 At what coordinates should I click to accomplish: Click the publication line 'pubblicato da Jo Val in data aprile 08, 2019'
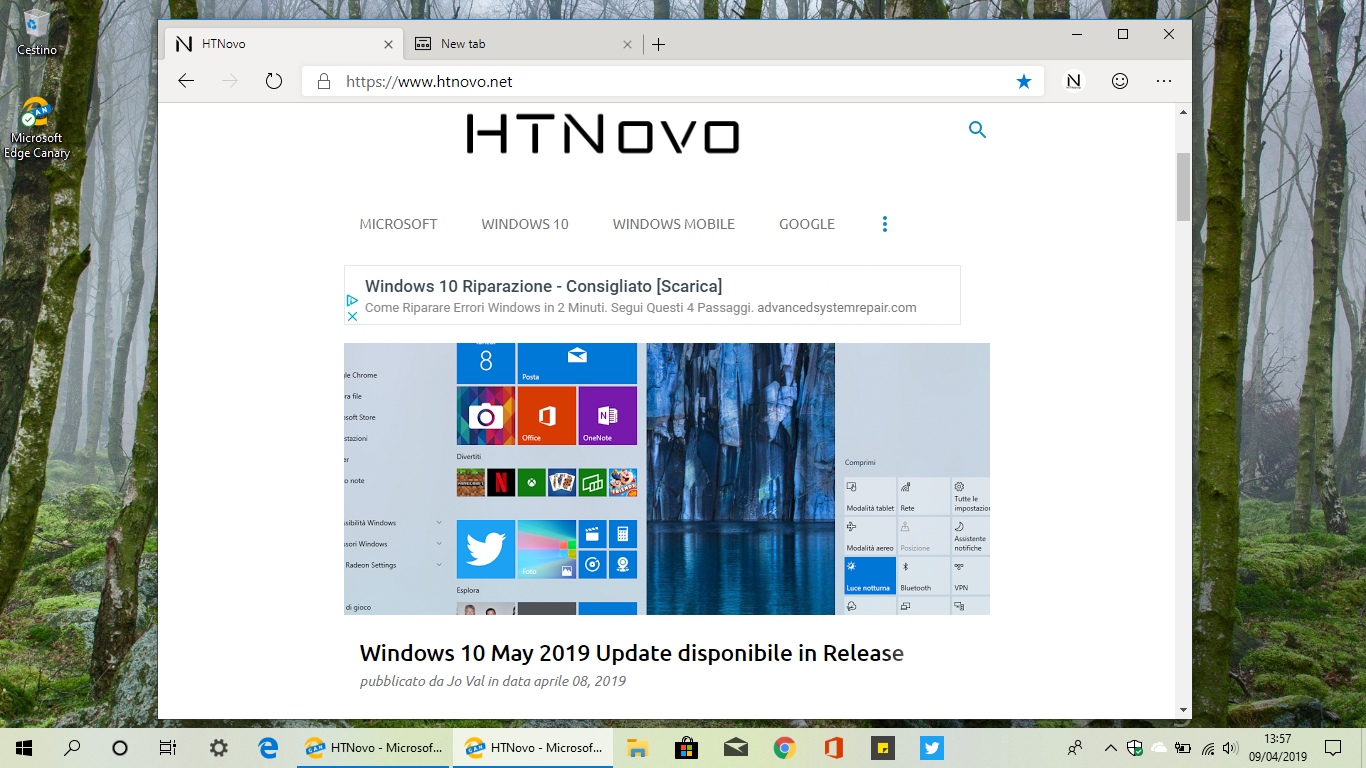493,681
